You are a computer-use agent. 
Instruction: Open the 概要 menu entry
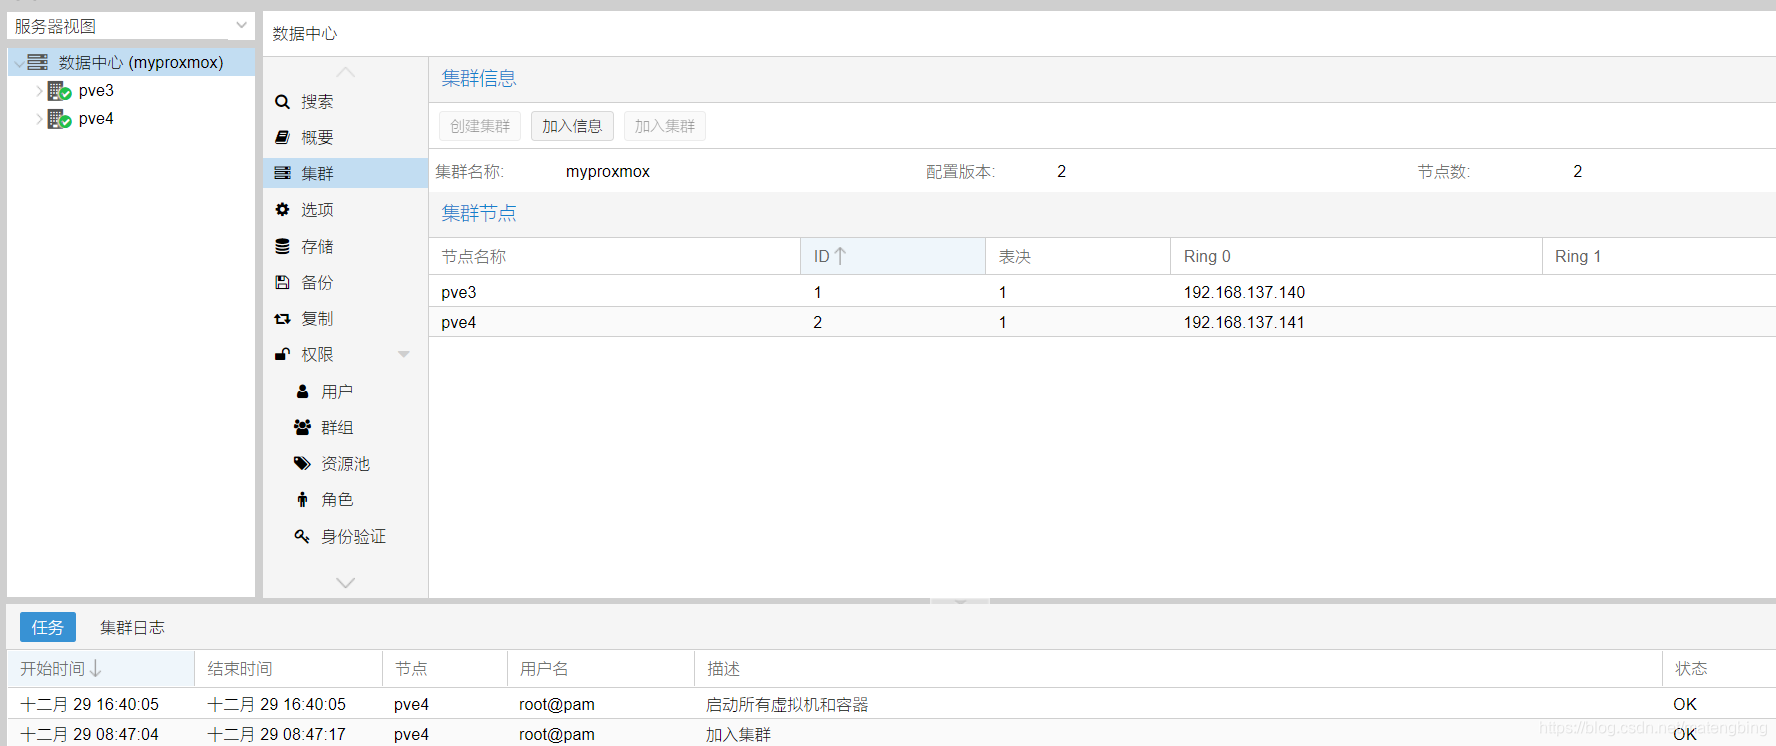tap(346, 138)
